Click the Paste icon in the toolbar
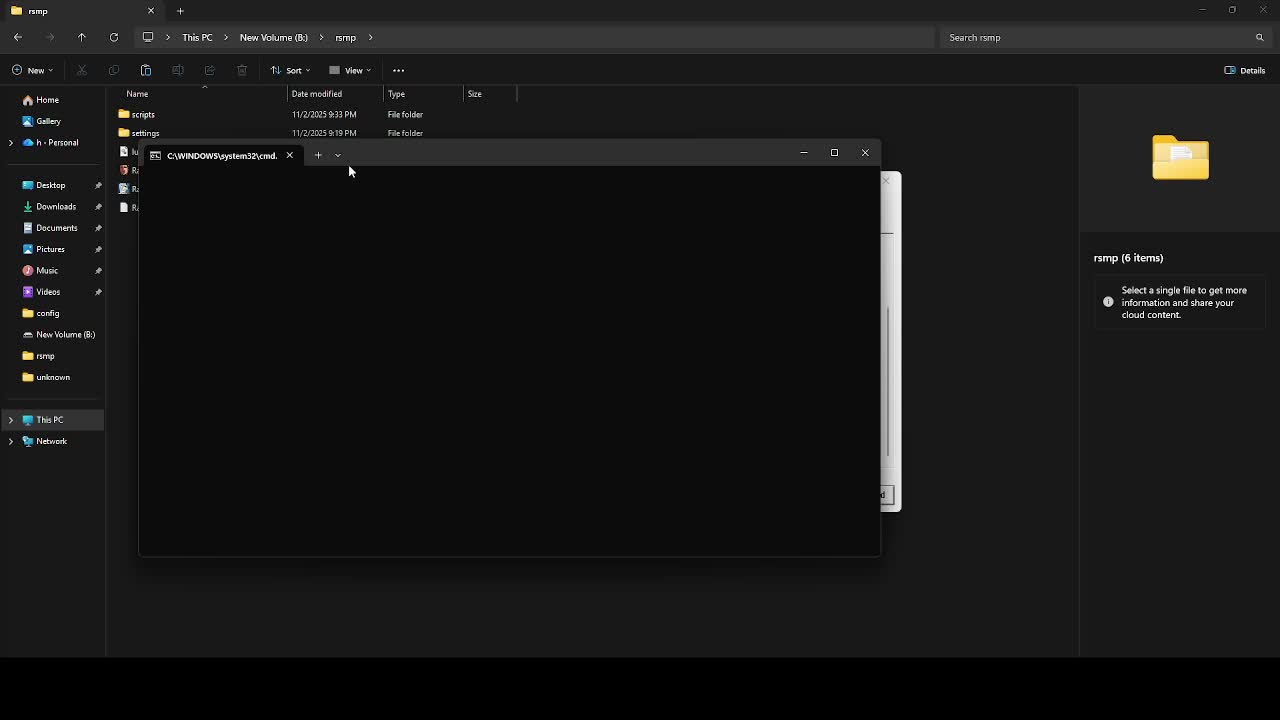 click(x=146, y=70)
